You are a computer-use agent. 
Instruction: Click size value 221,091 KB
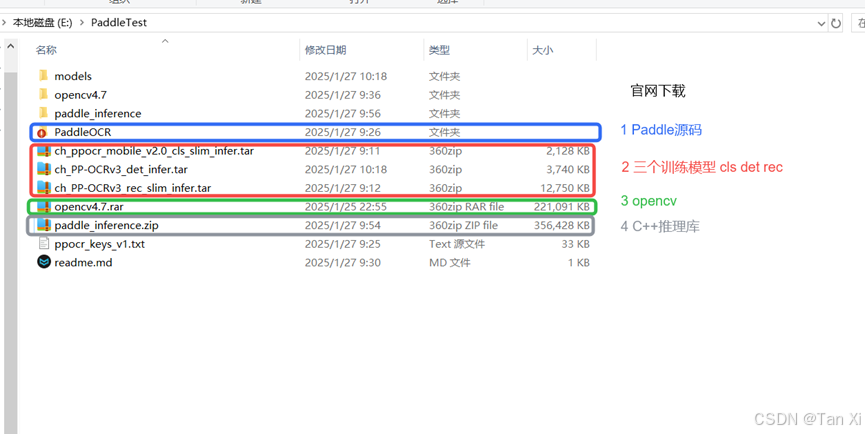(562, 207)
